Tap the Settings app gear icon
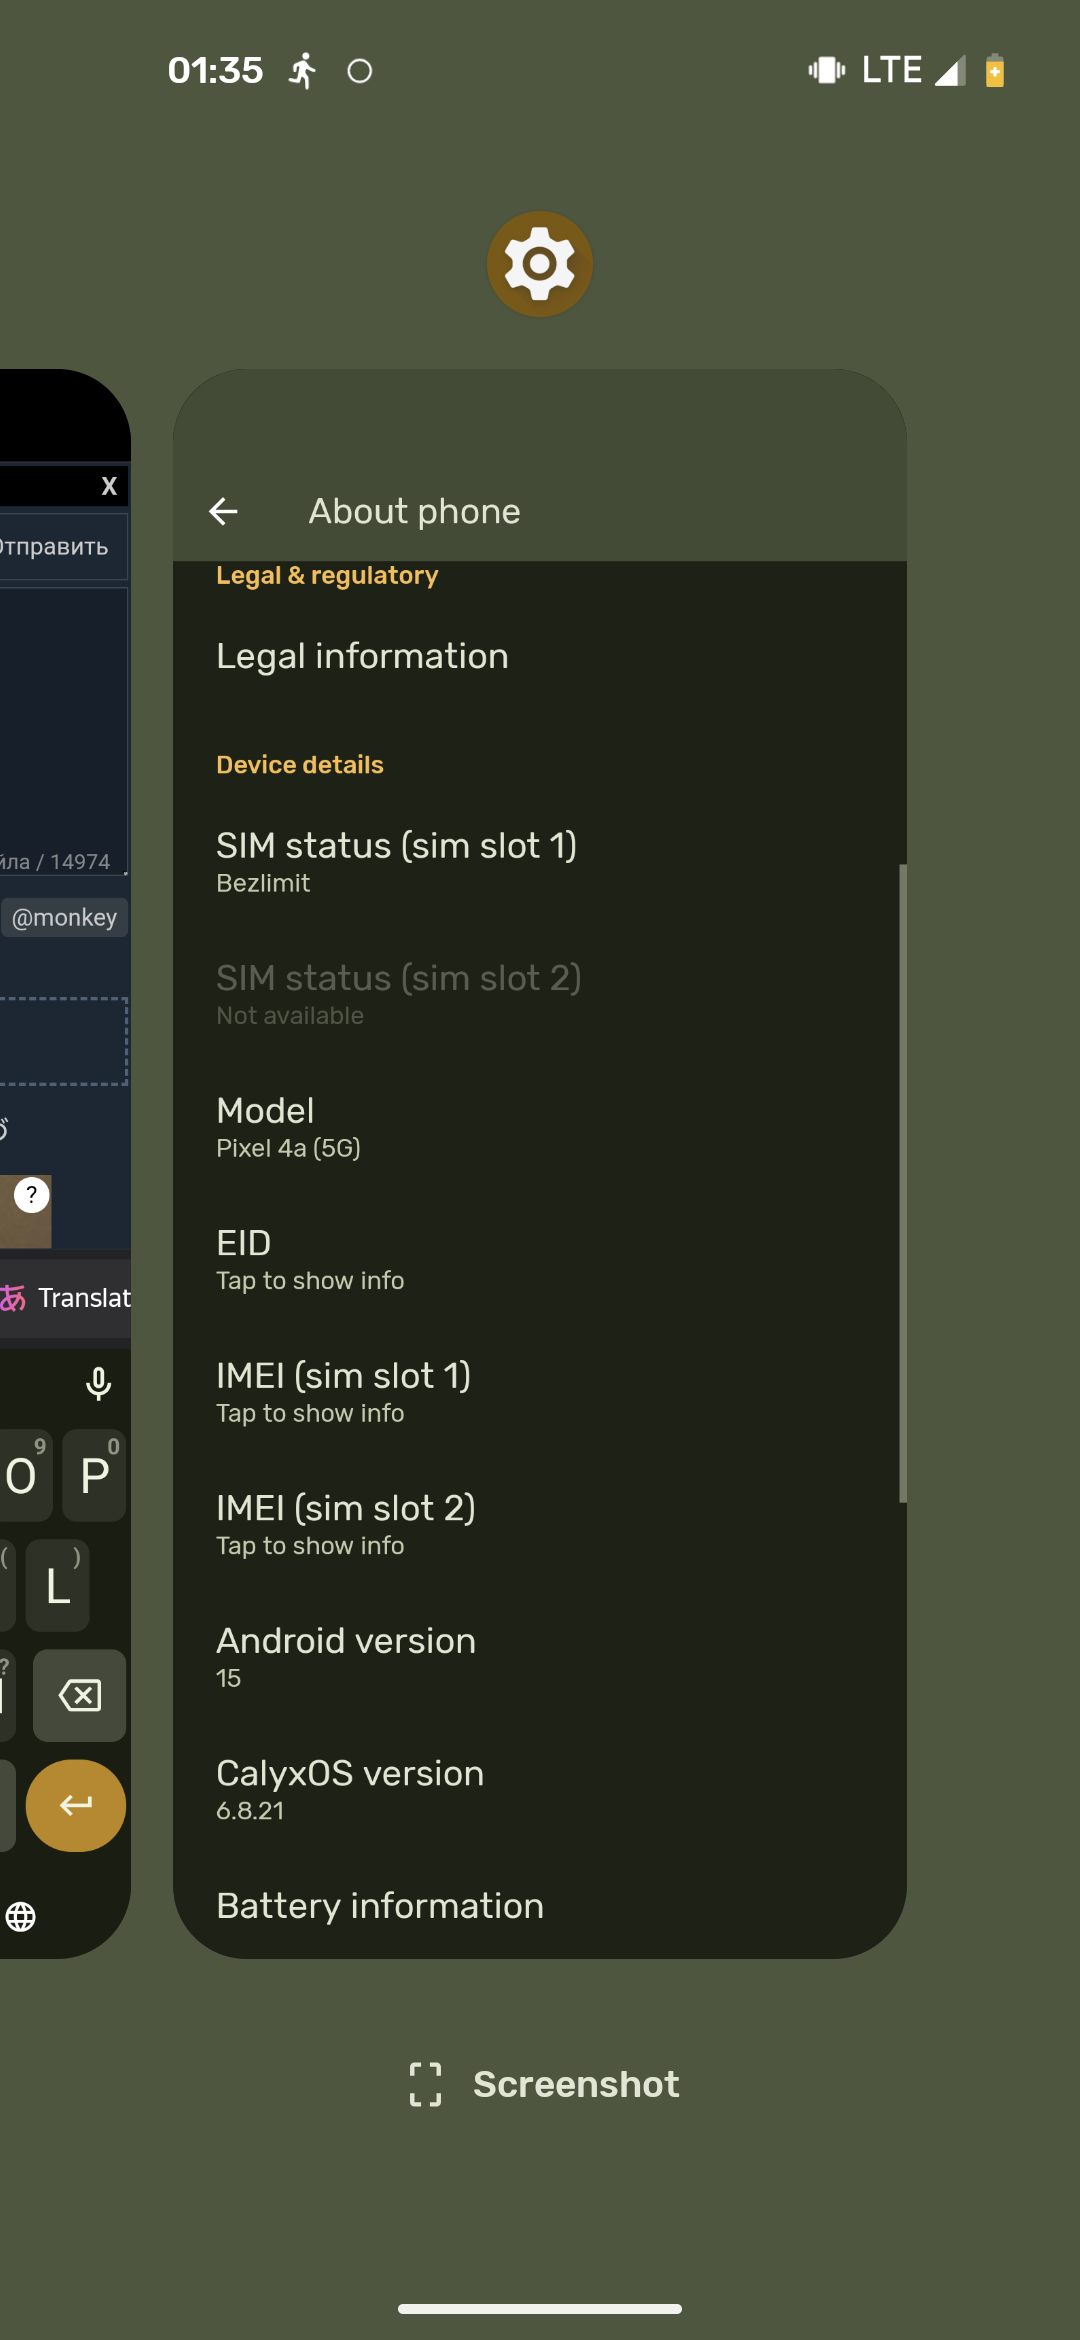The height and width of the screenshot is (2340, 1080). point(540,264)
